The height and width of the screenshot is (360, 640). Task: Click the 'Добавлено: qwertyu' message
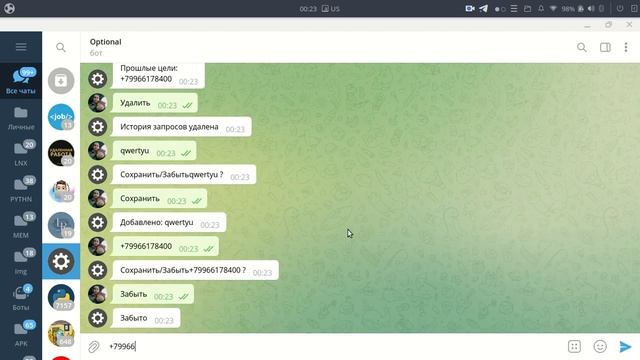pos(169,223)
